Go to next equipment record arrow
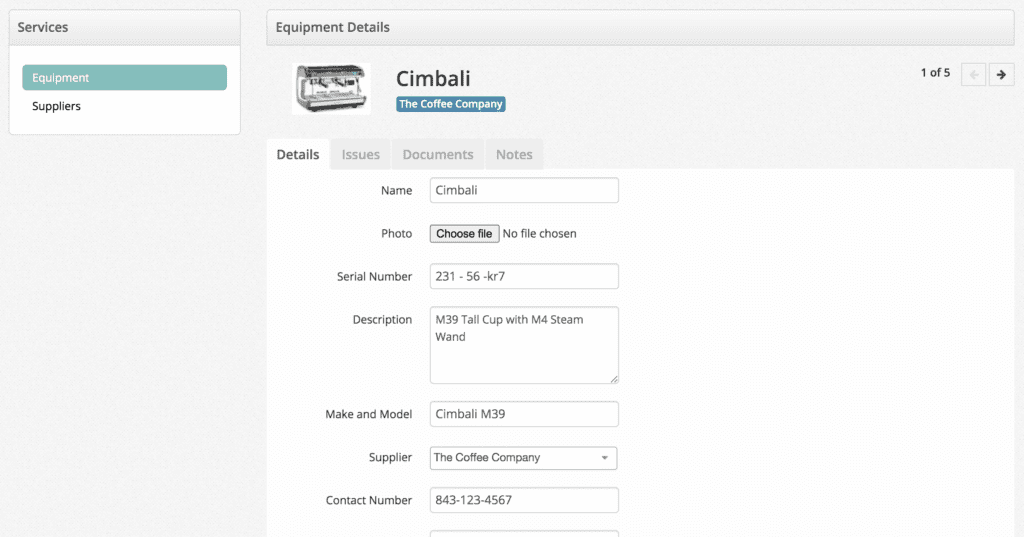The width and height of the screenshot is (1024, 537). coord(1001,74)
